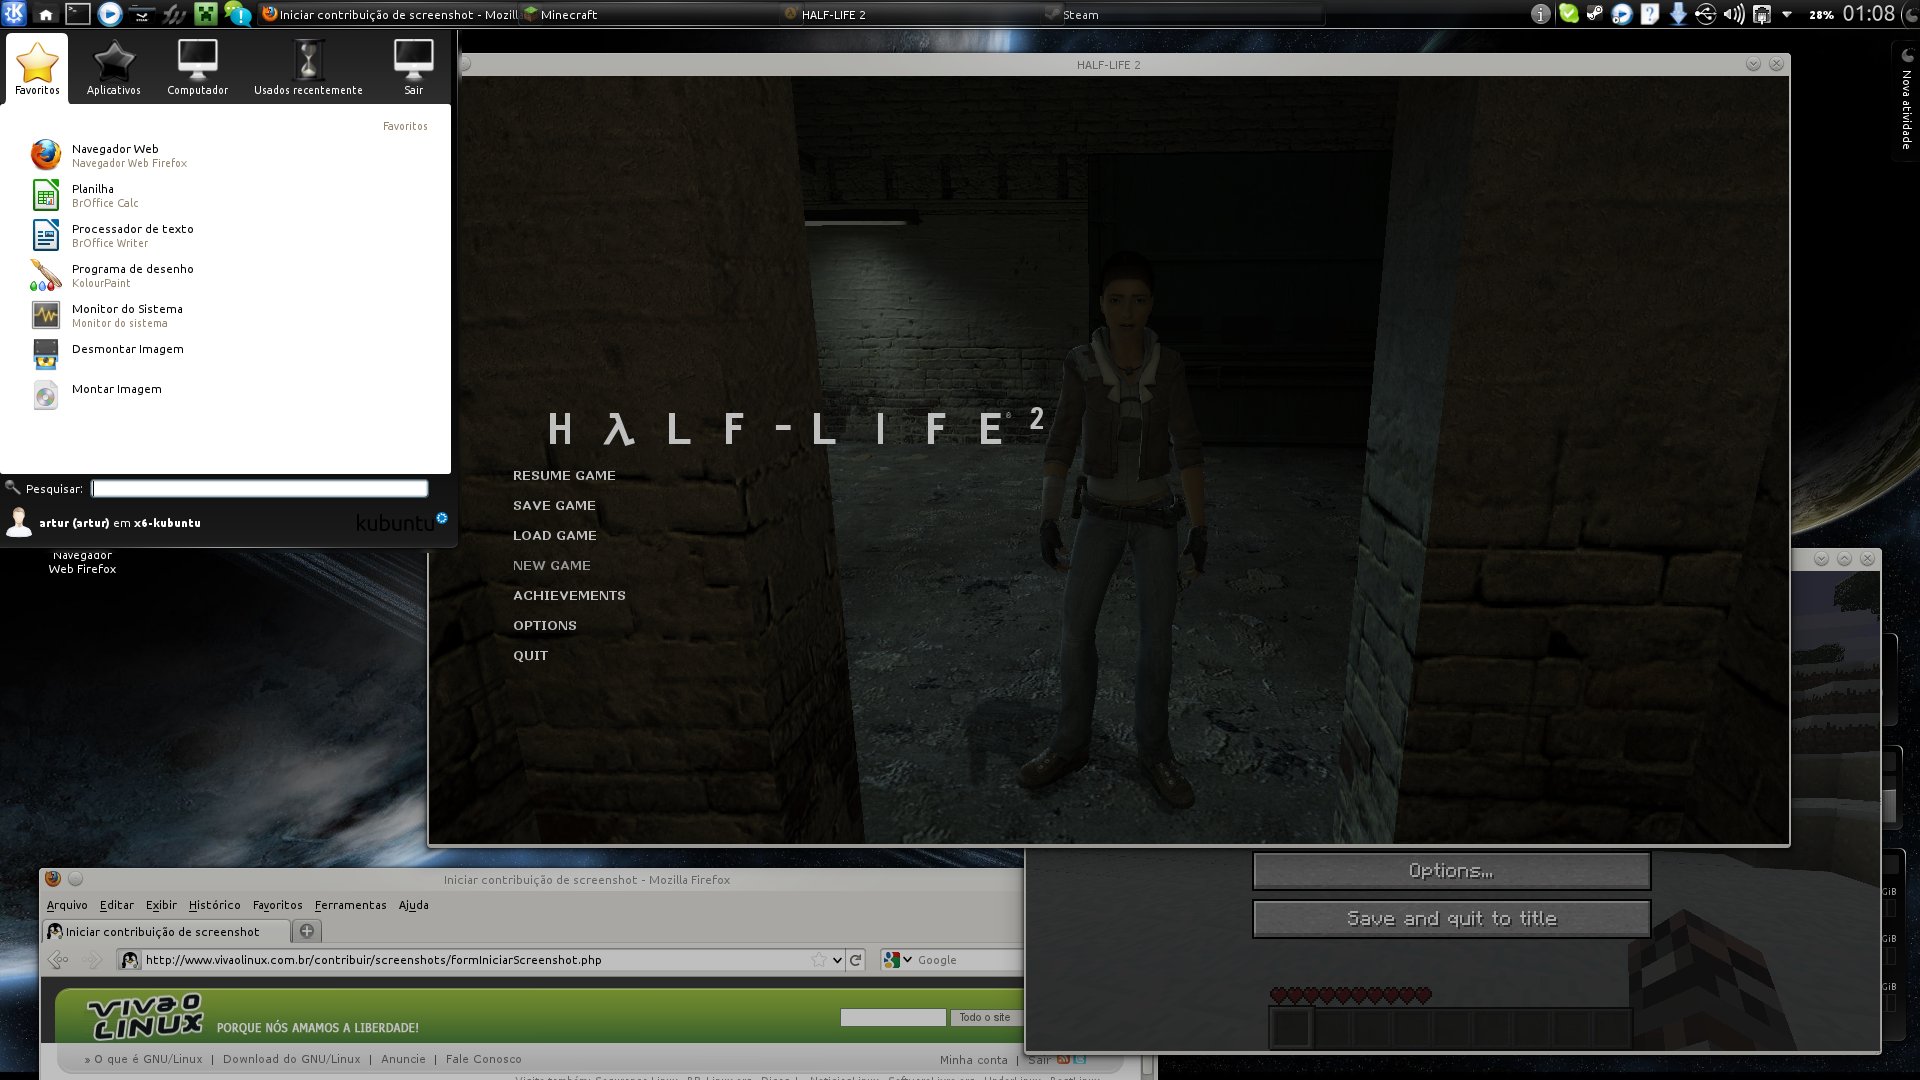Click the Pesquisar search field
This screenshot has height=1080, width=1920.
tap(260, 489)
